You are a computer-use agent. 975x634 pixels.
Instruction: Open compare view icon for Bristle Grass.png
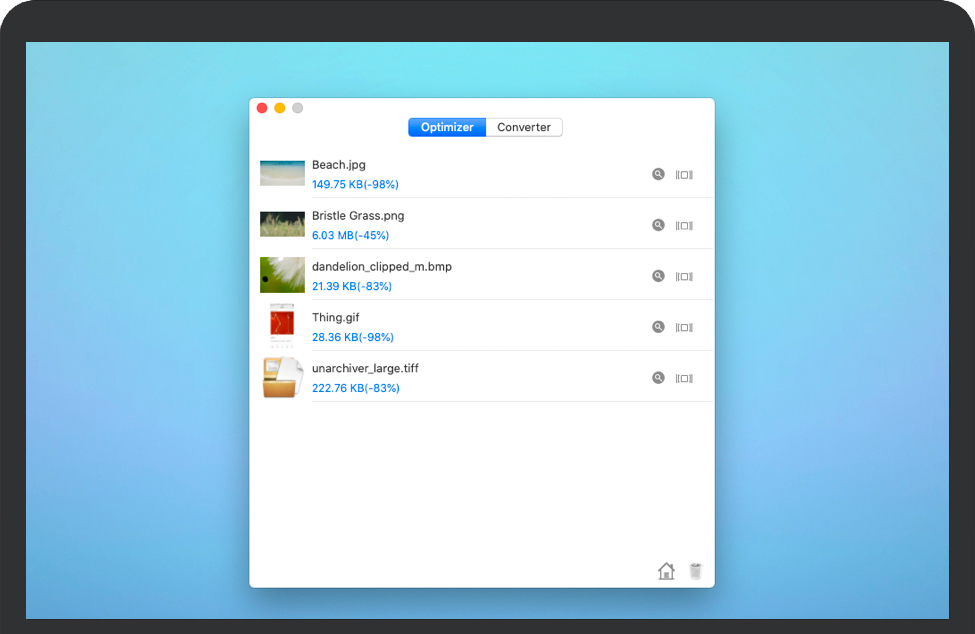tap(684, 226)
